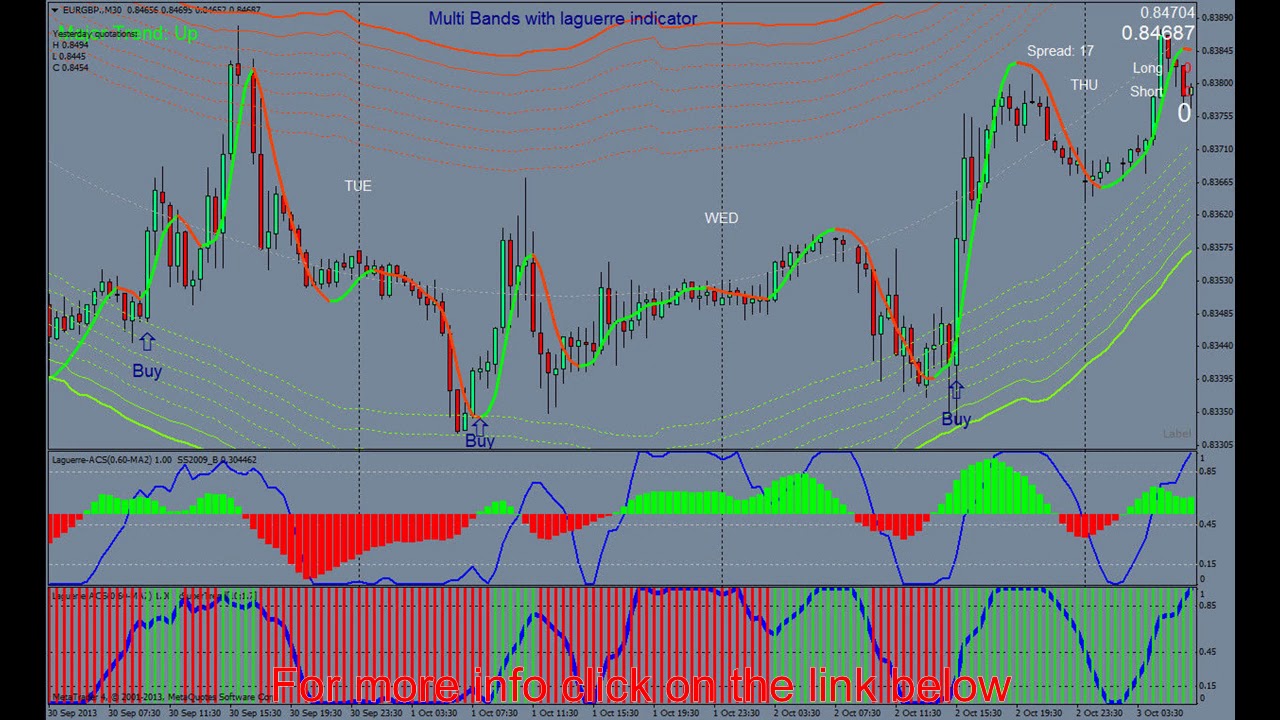Select the 'Major Trend: Up' label
The image size is (1280, 720).
126,33
